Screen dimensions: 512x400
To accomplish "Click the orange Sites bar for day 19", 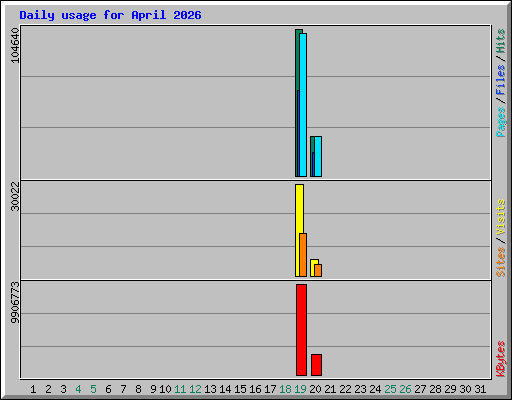I will 303,255.
